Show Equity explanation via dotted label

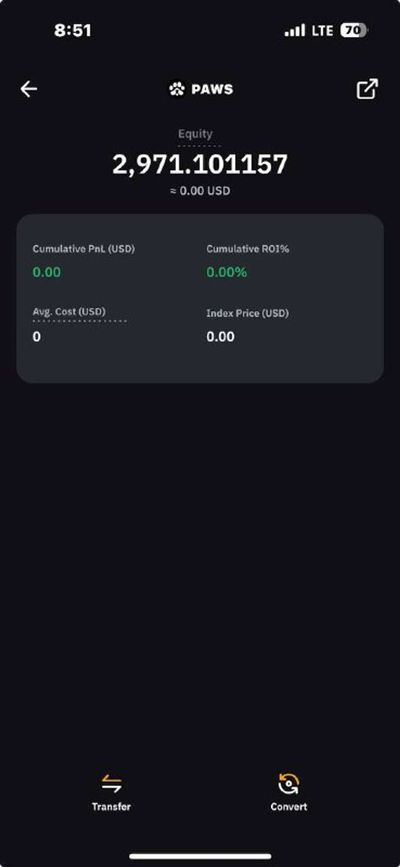195,134
